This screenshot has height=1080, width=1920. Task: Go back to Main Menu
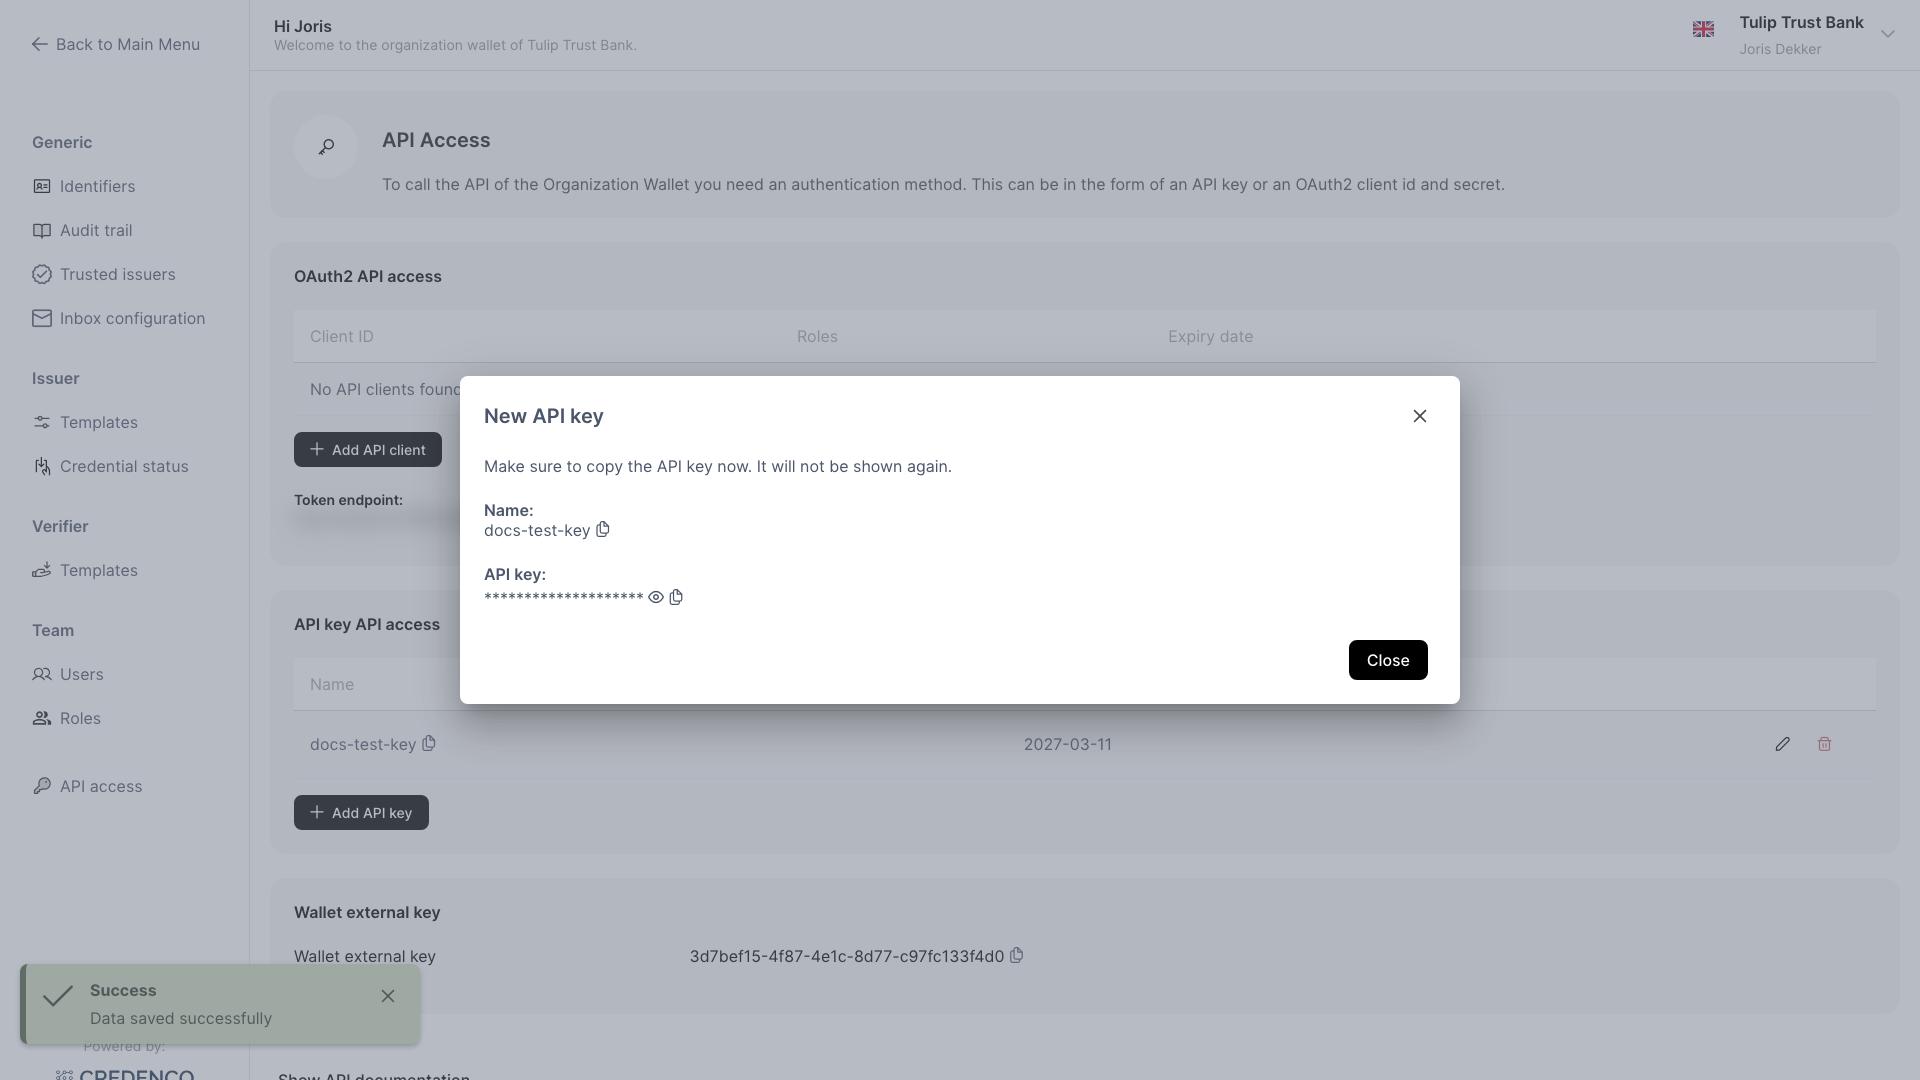(115, 44)
